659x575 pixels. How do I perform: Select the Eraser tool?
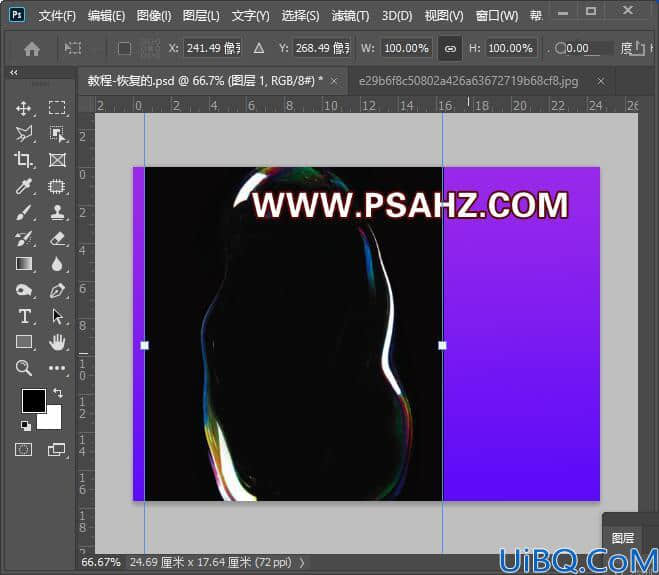coord(57,239)
